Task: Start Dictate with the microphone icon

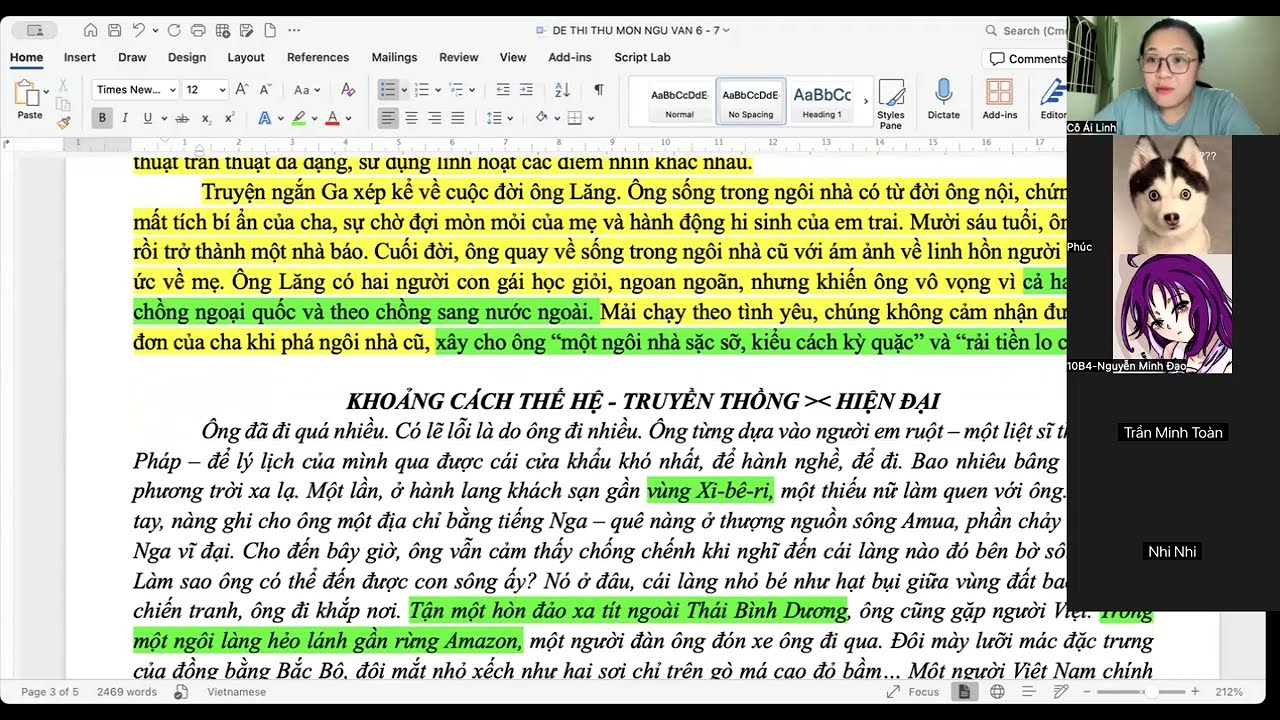Action: [943, 100]
